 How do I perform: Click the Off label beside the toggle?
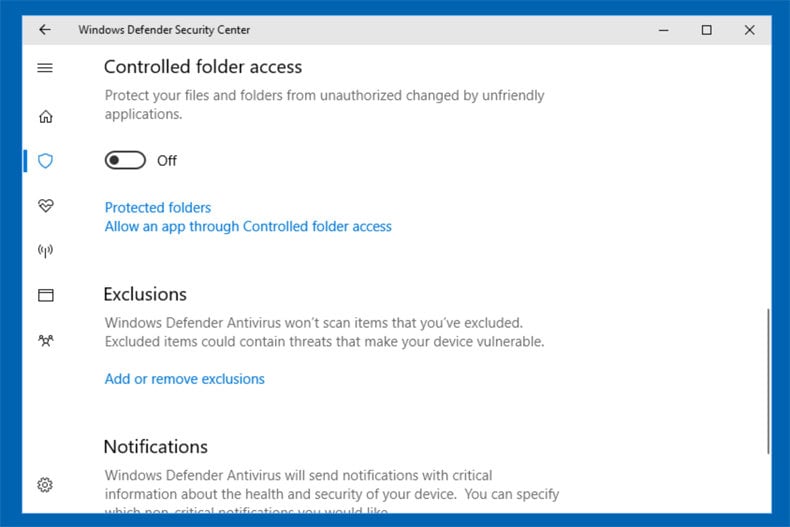[x=167, y=161]
